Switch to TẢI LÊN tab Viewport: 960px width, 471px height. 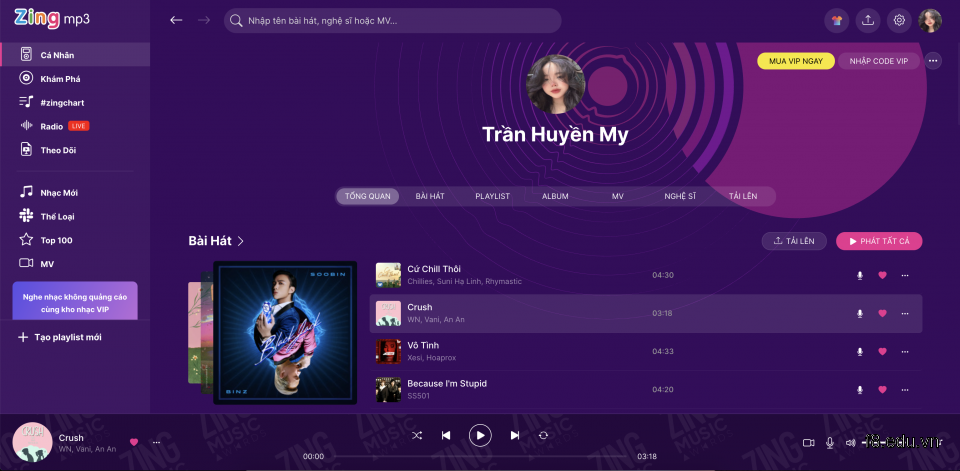(743, 197)
